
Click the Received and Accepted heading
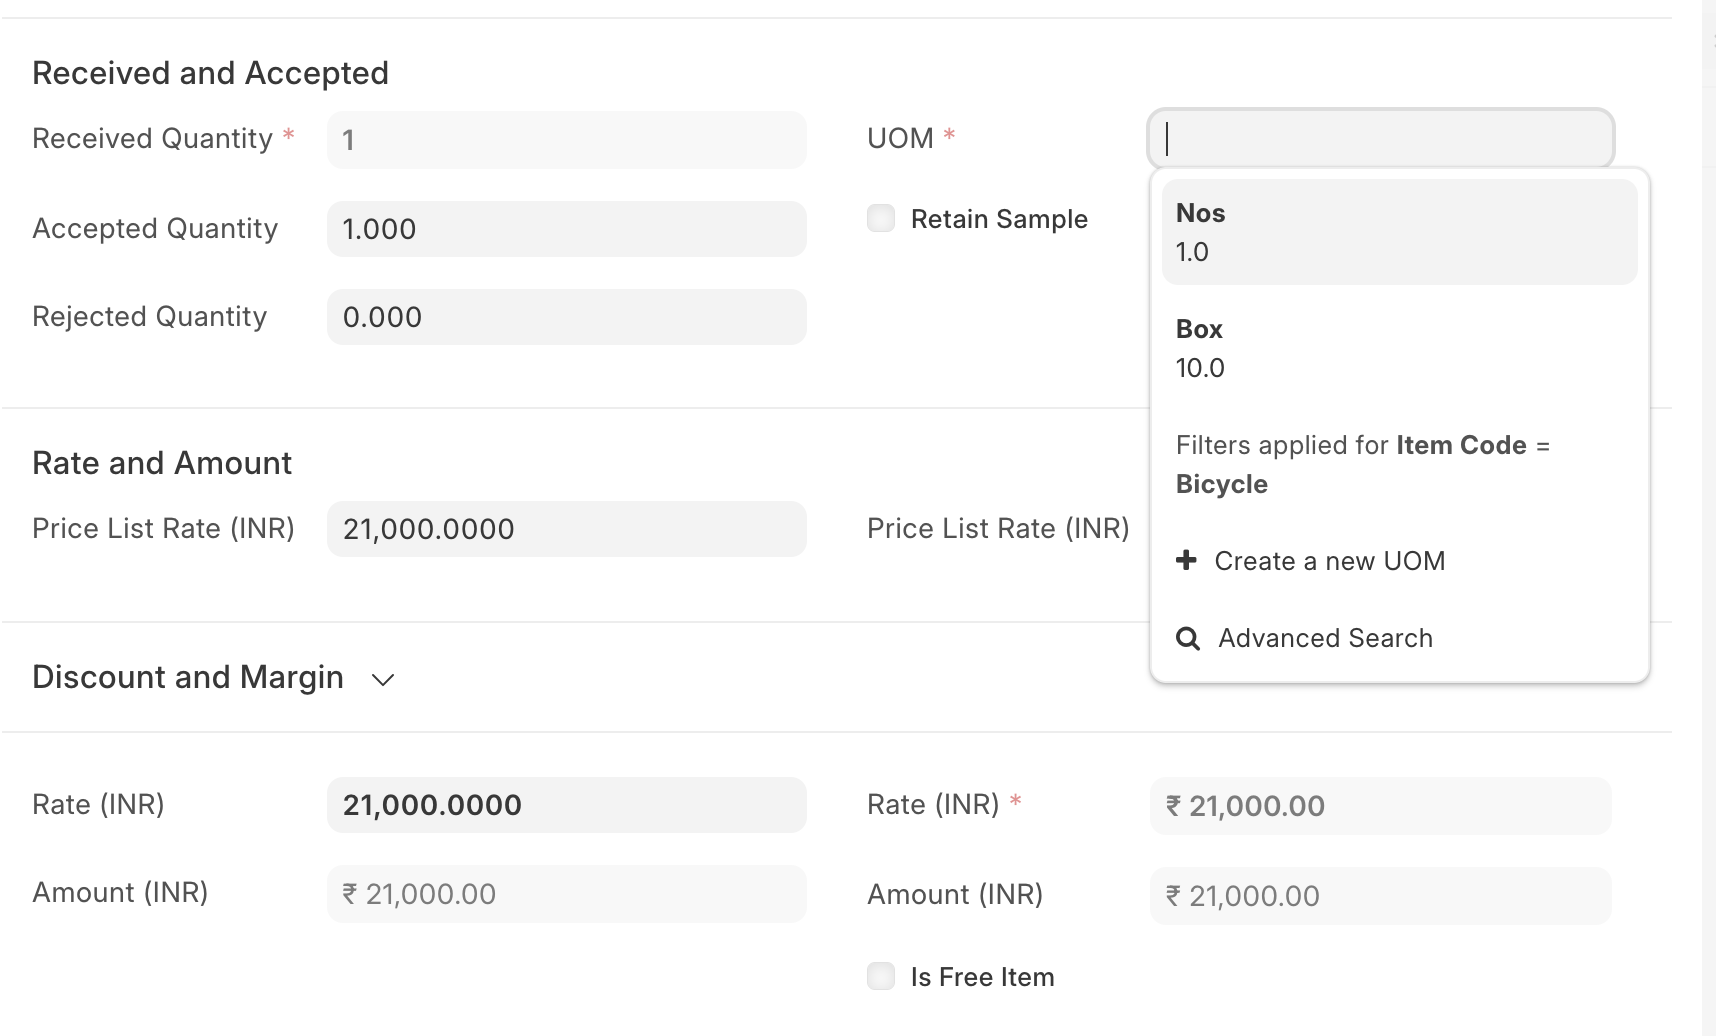pos(210,73)
